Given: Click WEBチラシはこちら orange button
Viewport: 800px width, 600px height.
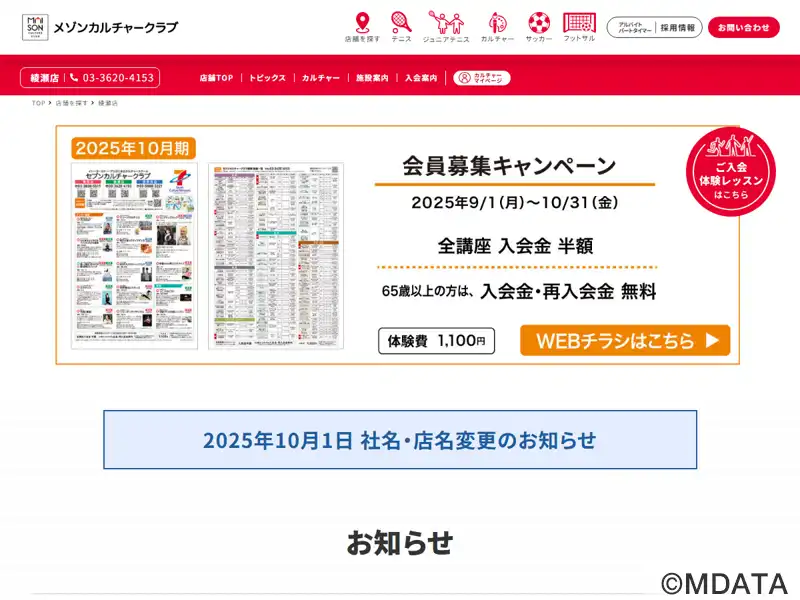Looking at the screenshot, I should pos(625,340).
